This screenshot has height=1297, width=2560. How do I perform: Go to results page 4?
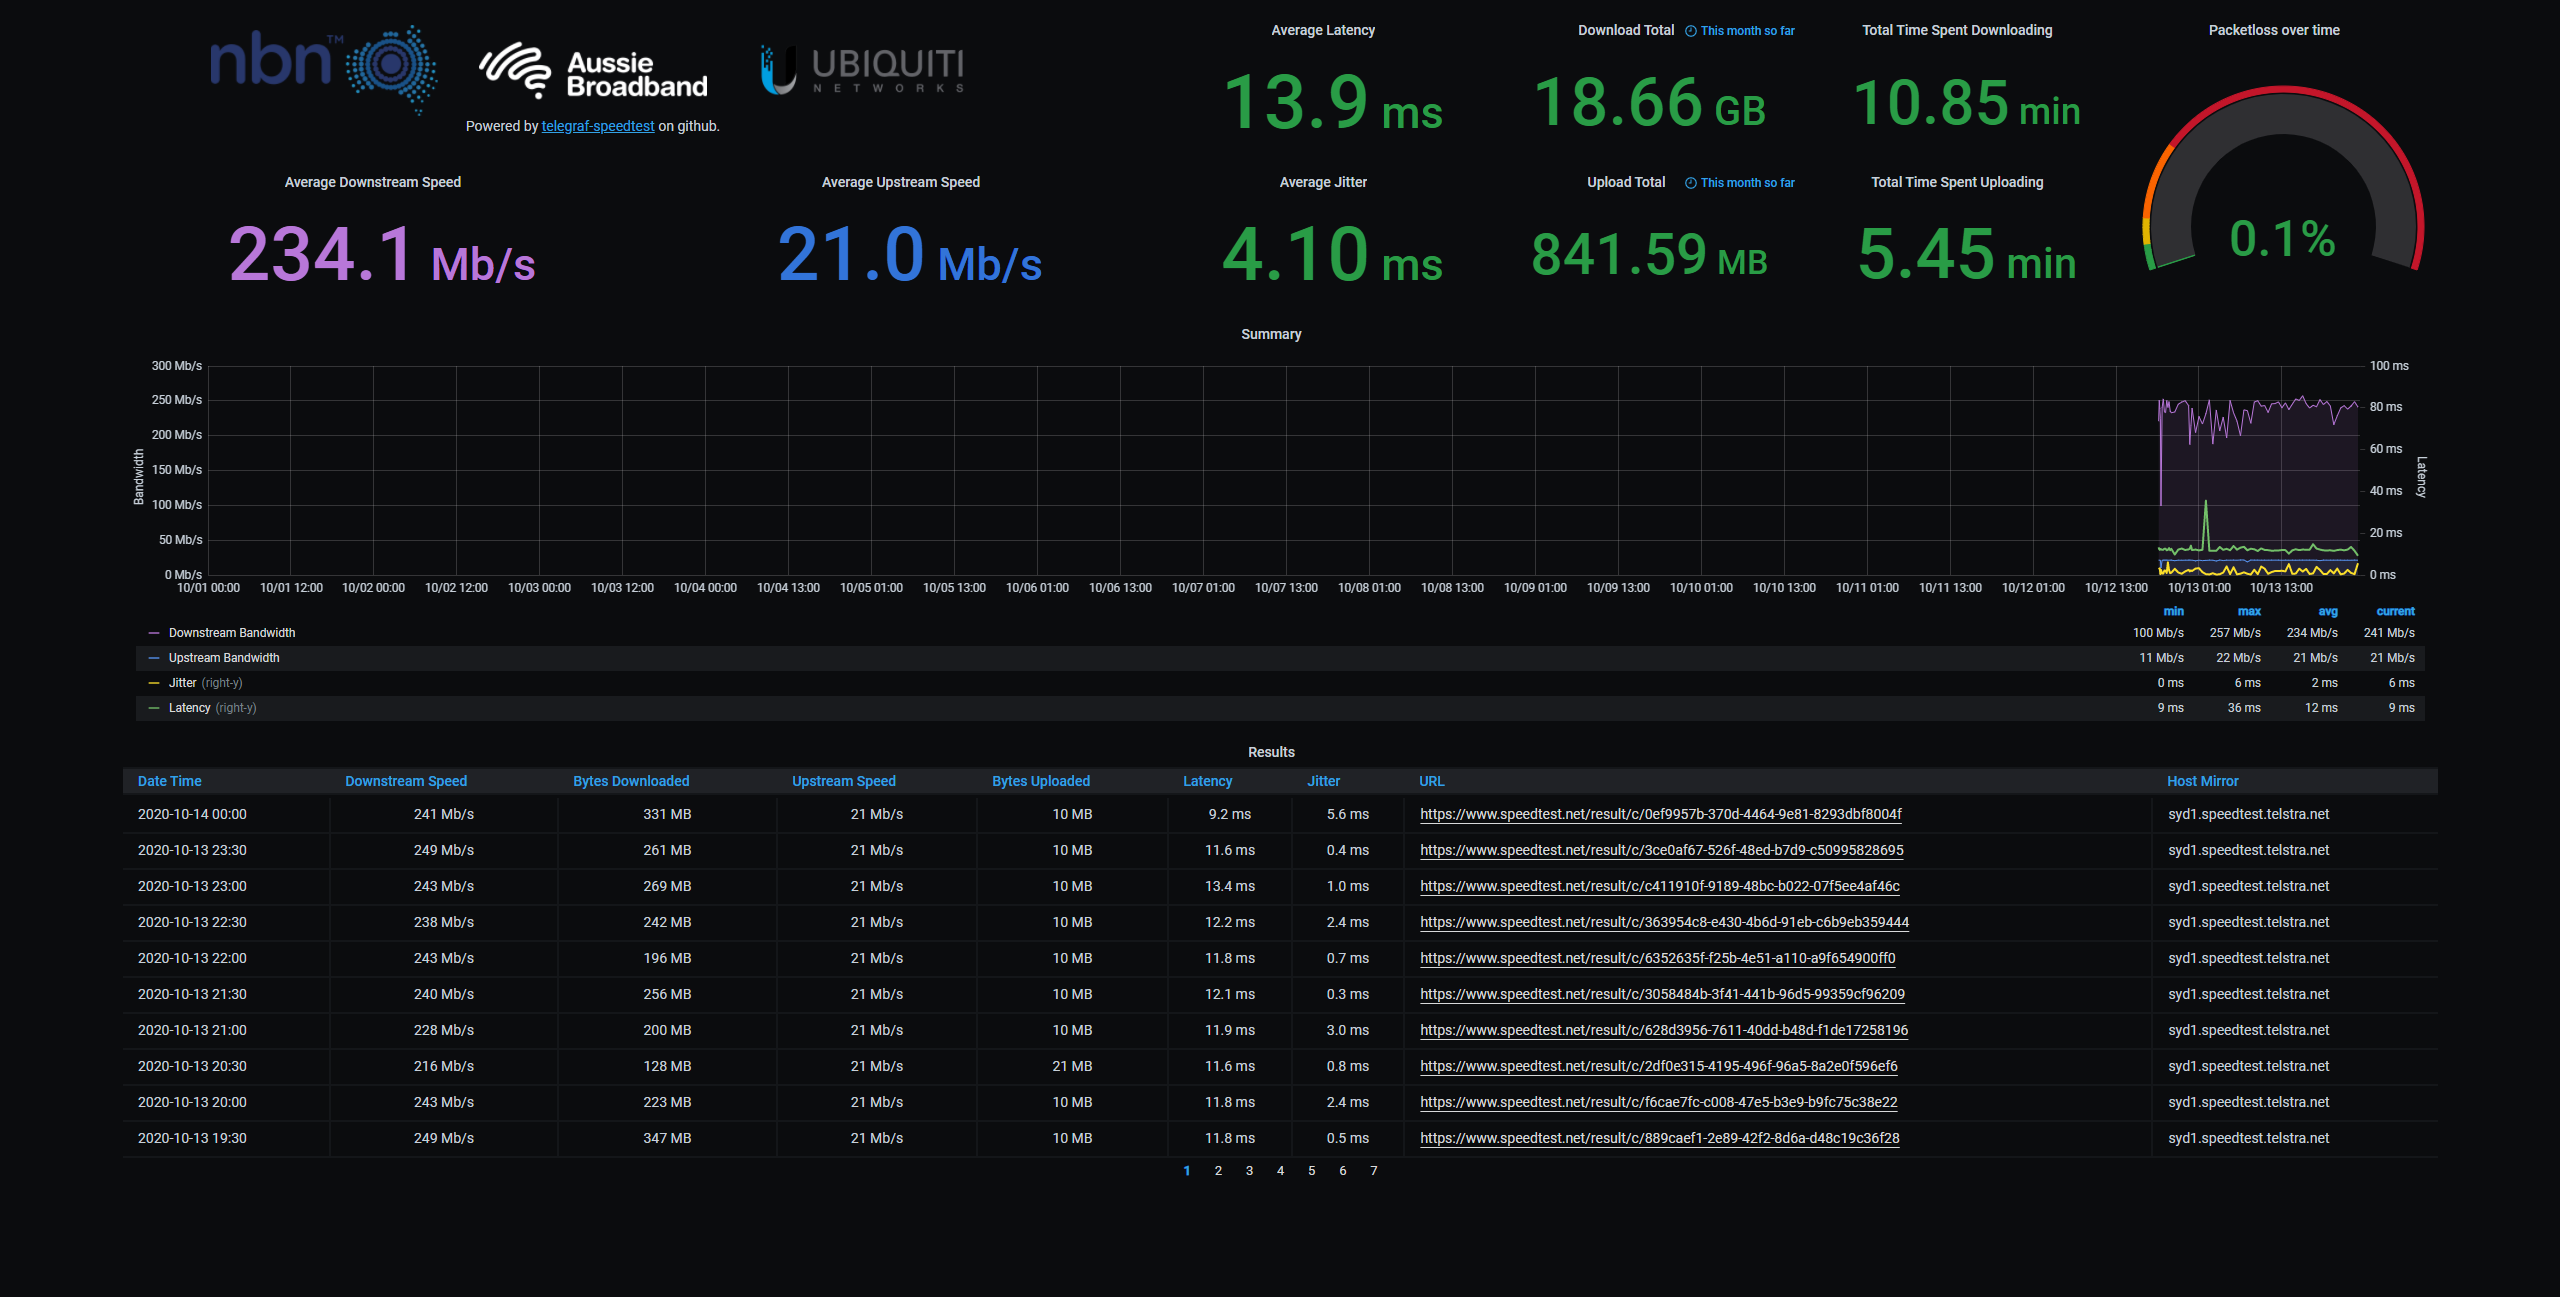coord(1280,1171)
